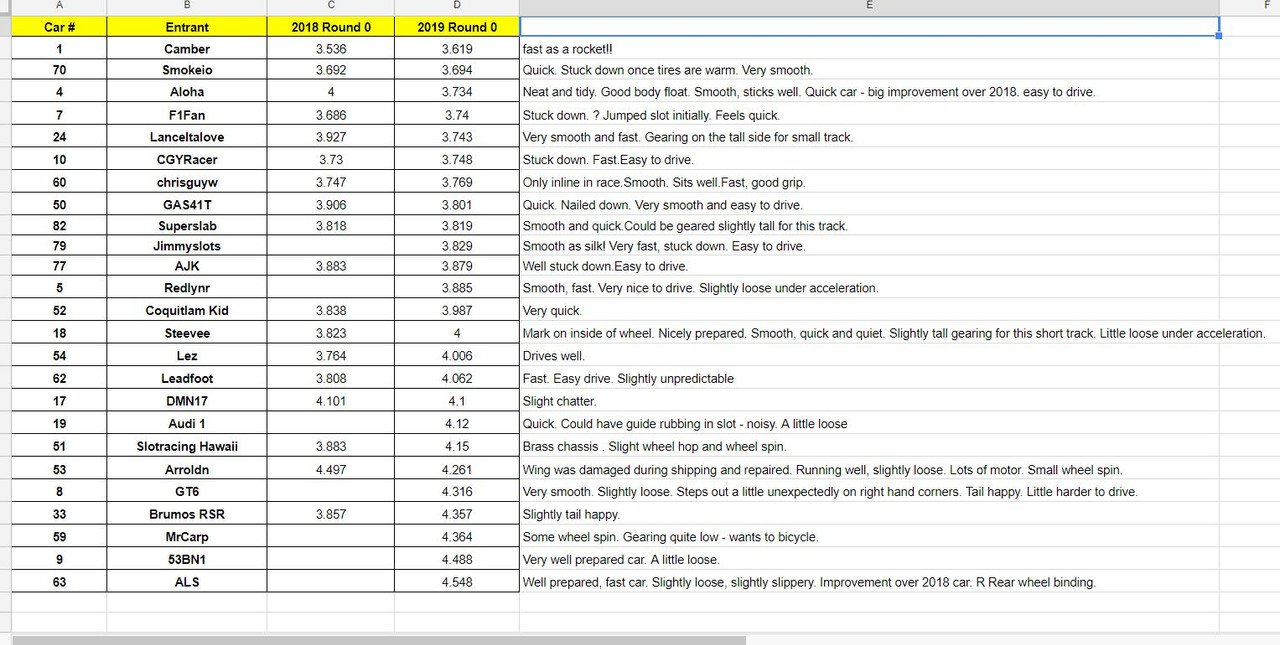
Task: Click the comment 'Very quick.'
Action: coord(552,311)
